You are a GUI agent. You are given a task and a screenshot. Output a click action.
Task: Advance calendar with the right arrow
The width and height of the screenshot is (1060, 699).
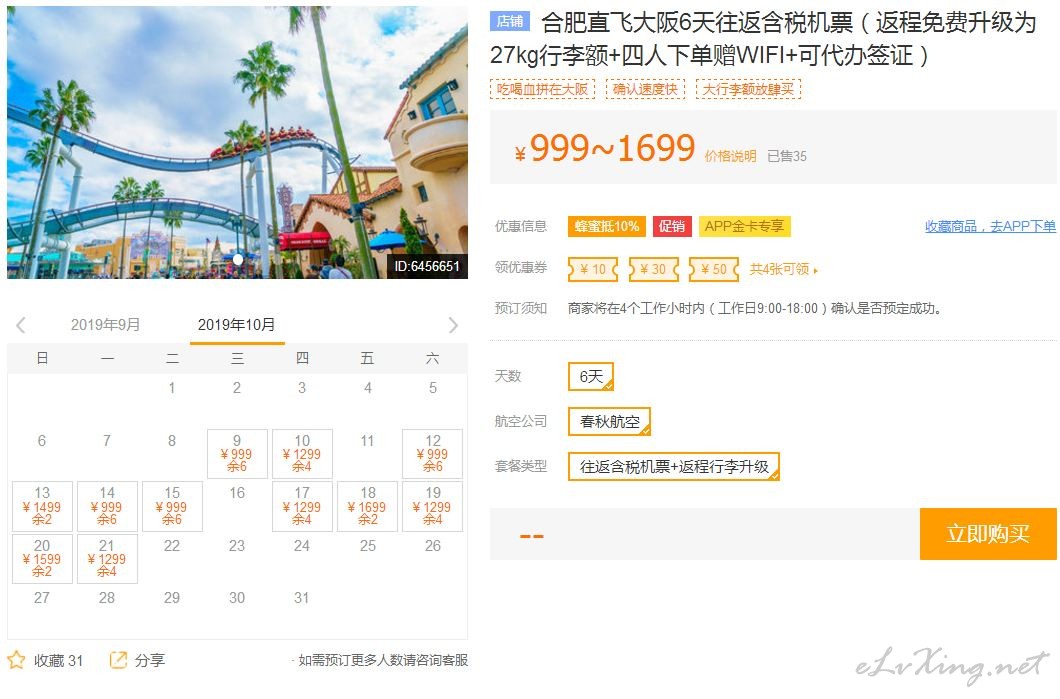coord(453,325)
